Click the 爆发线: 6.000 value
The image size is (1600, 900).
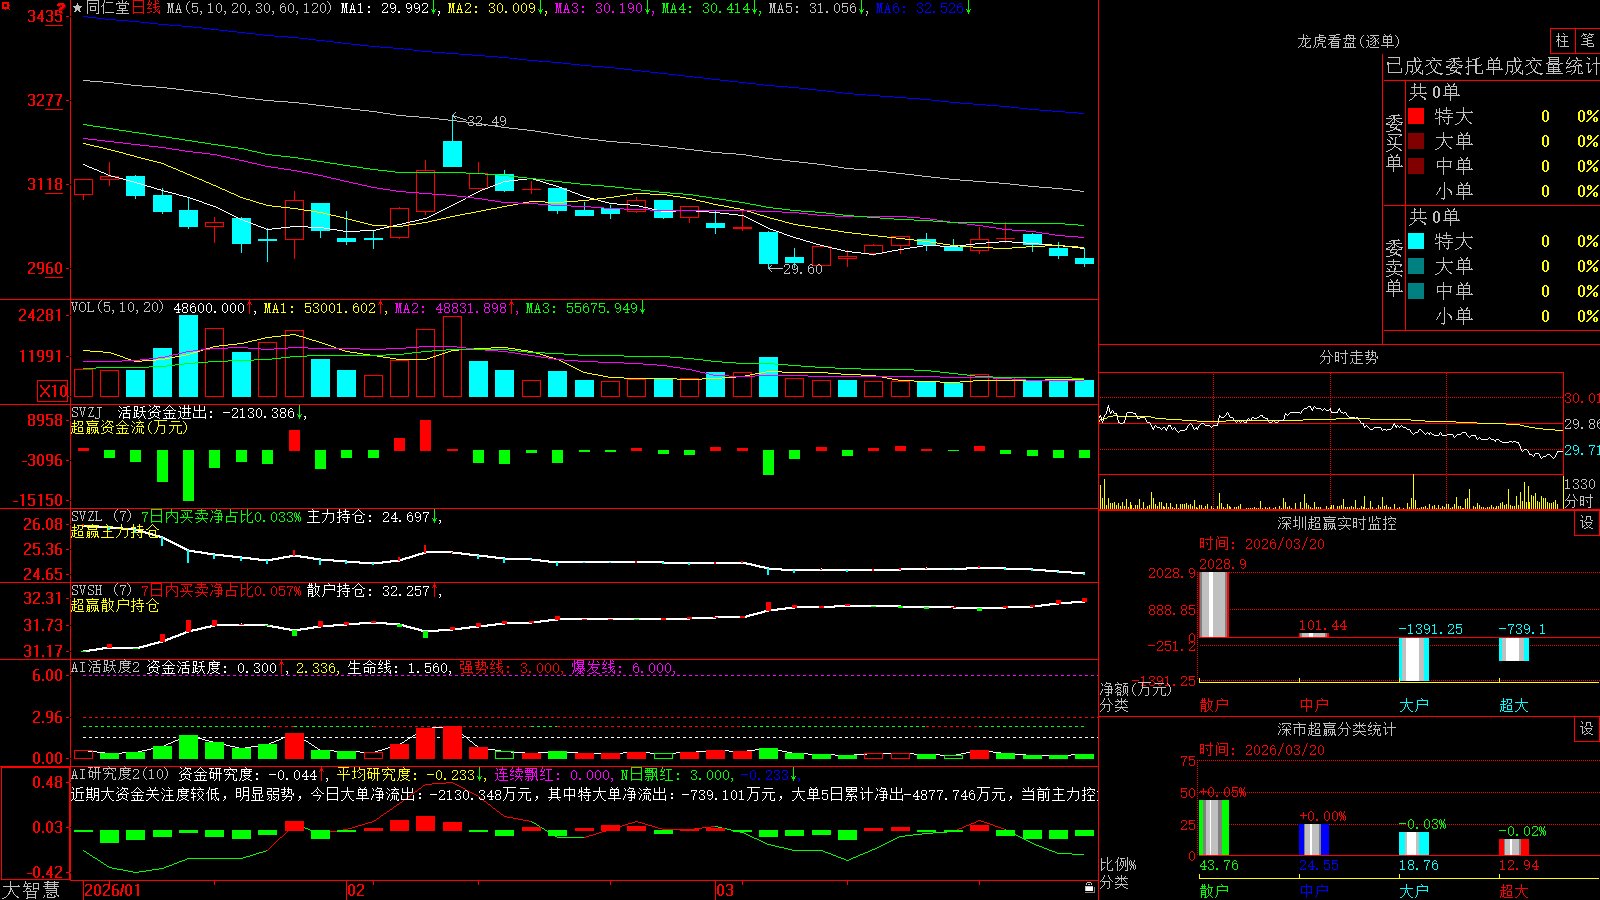pos(623,667)
